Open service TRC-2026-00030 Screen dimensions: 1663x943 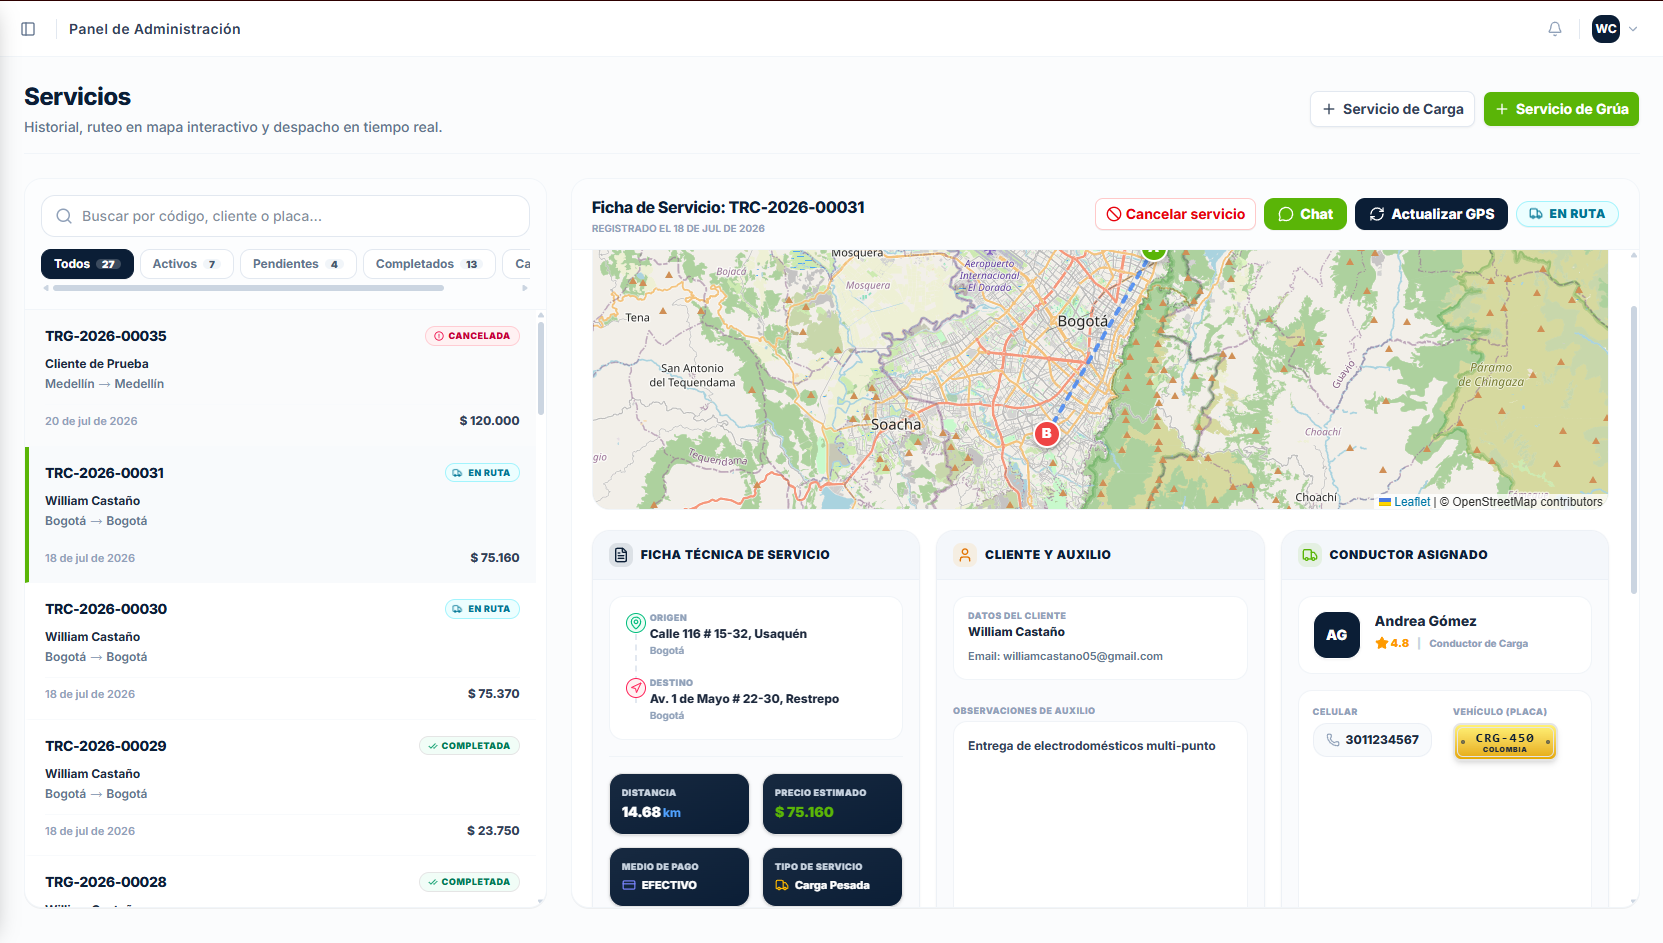pyautogui.click(x=282, y=651)
